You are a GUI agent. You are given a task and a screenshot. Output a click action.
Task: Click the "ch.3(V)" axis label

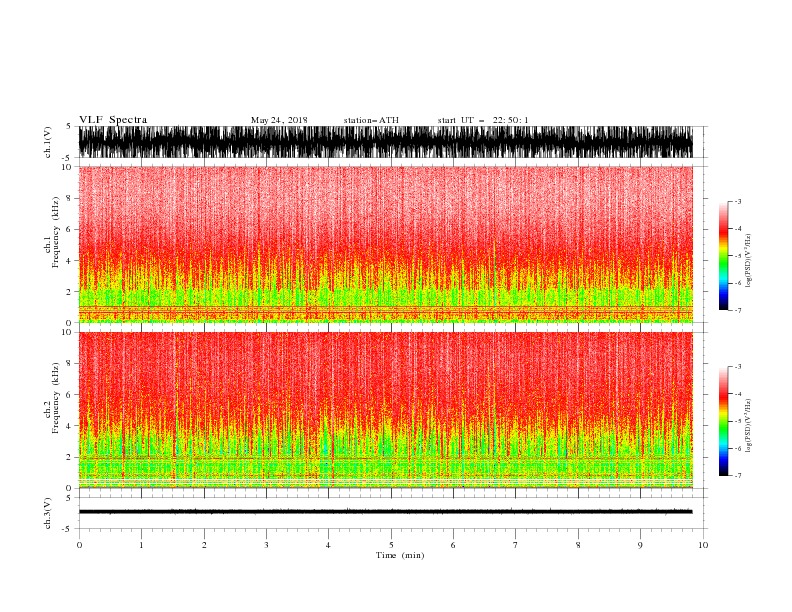pos(48,513)
